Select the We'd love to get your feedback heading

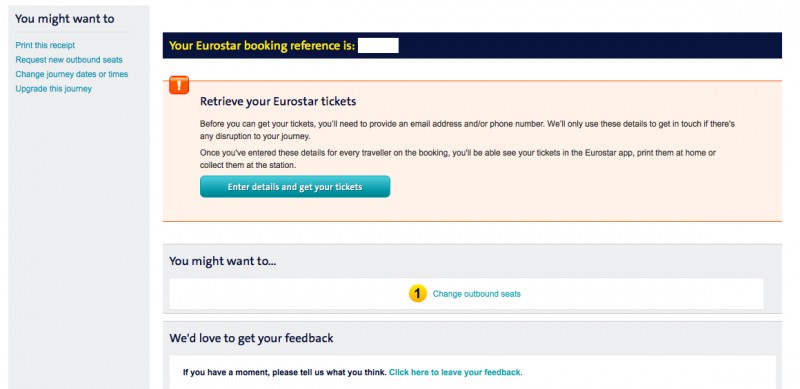251,337
